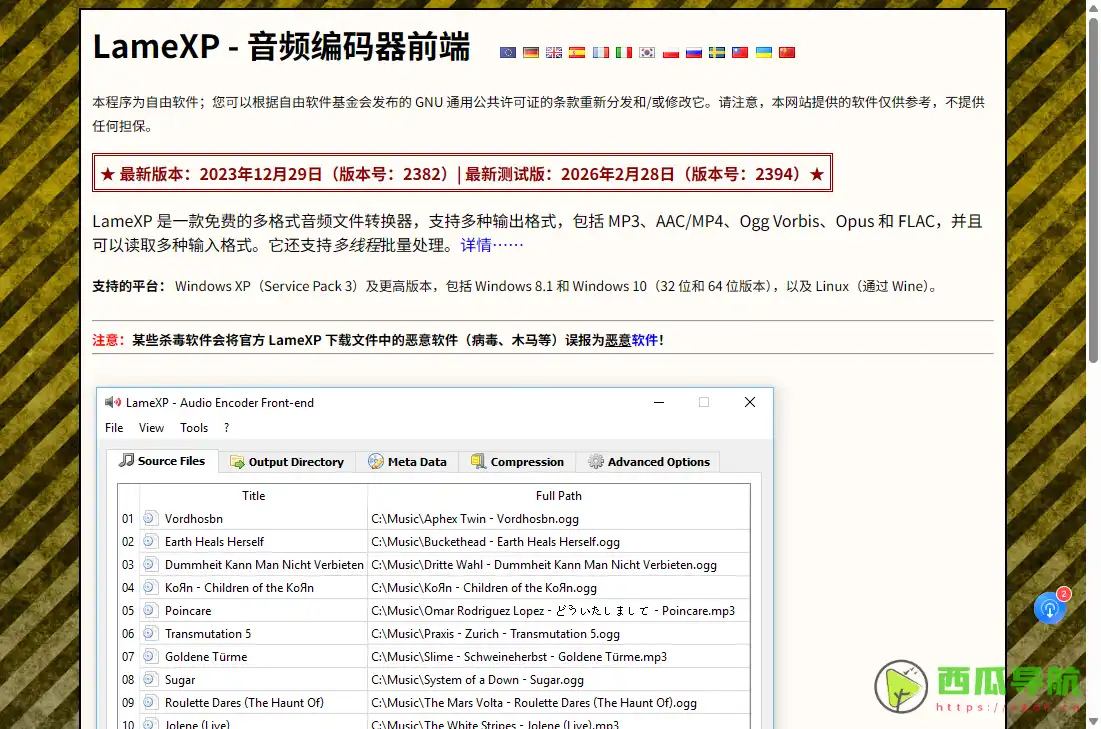Click the file icon beside Sugar title
1101x729 pixels.
[150, 679]
